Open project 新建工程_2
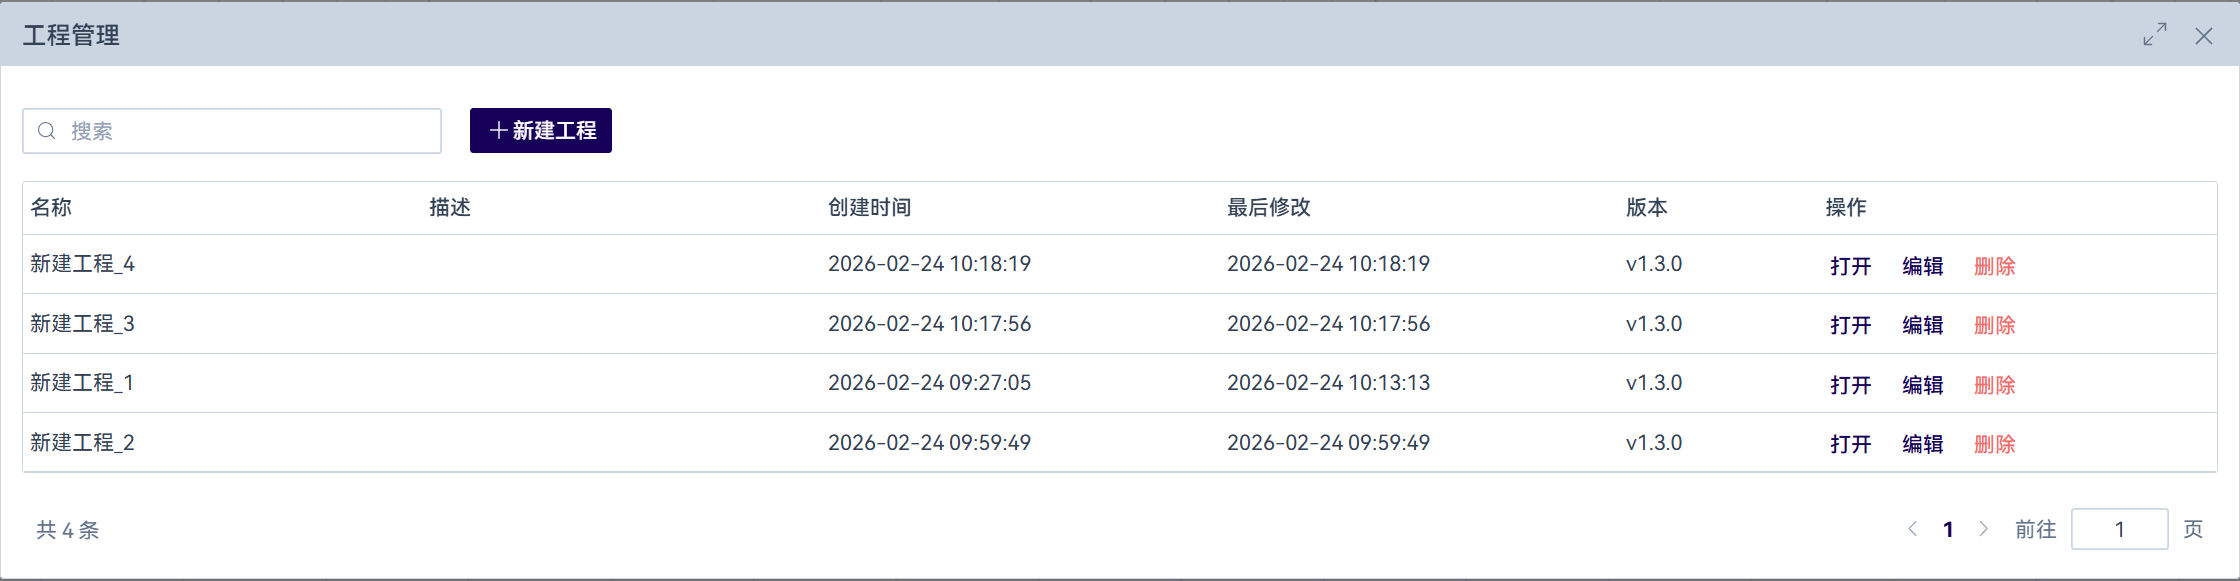 tap(1850, 444)
